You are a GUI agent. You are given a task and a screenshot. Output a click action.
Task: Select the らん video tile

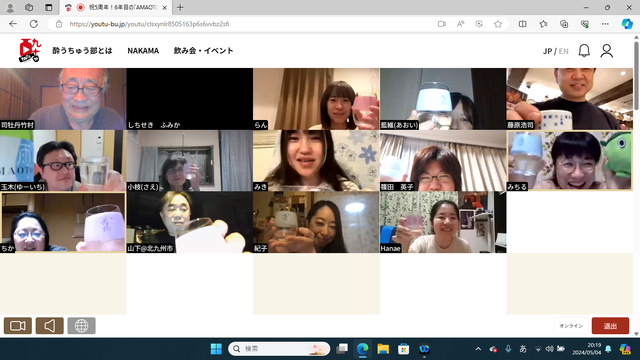tap(316, 99)
